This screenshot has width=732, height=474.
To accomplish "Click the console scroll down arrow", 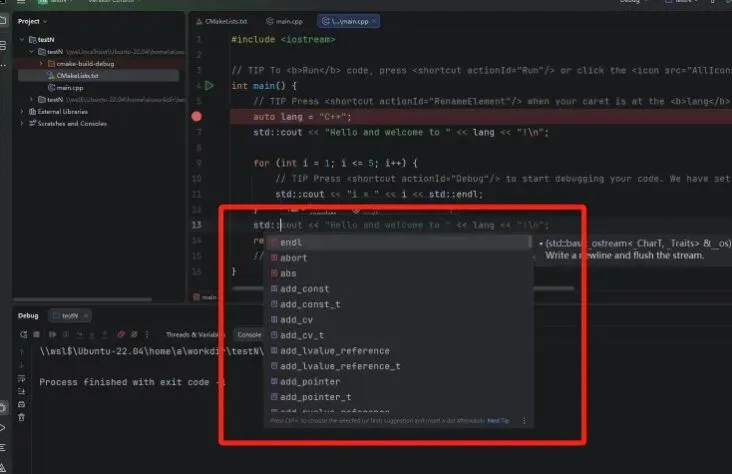I will pyautogui.click(x=21, y=365).
